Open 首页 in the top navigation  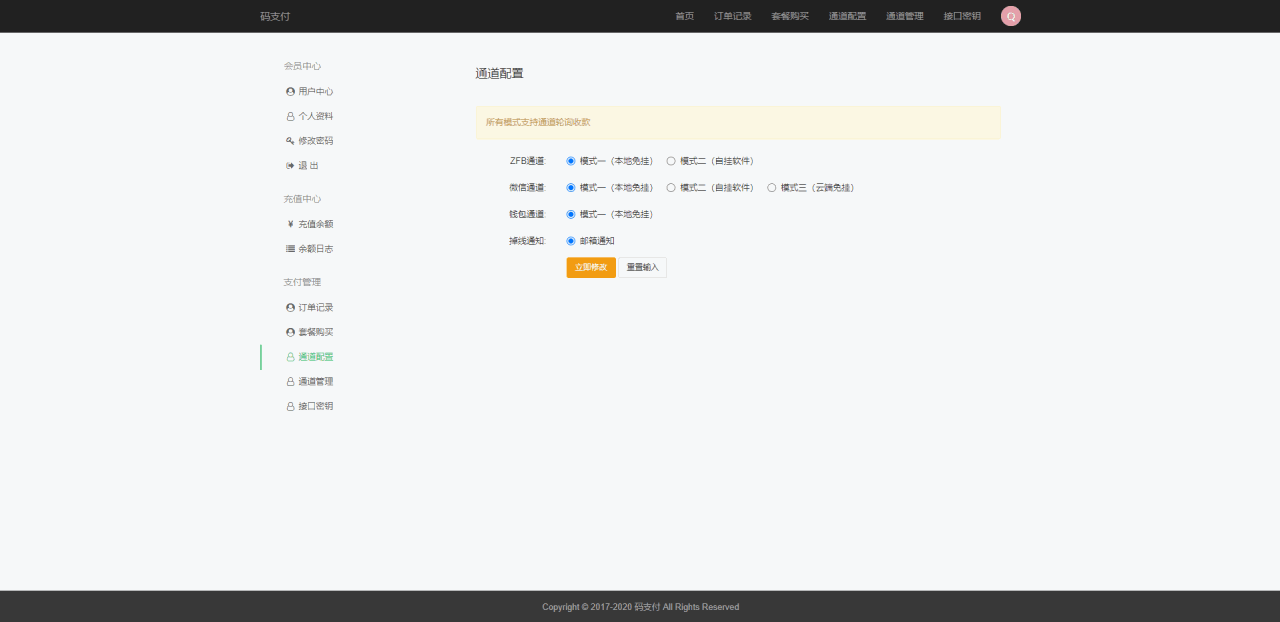point(684,16)
